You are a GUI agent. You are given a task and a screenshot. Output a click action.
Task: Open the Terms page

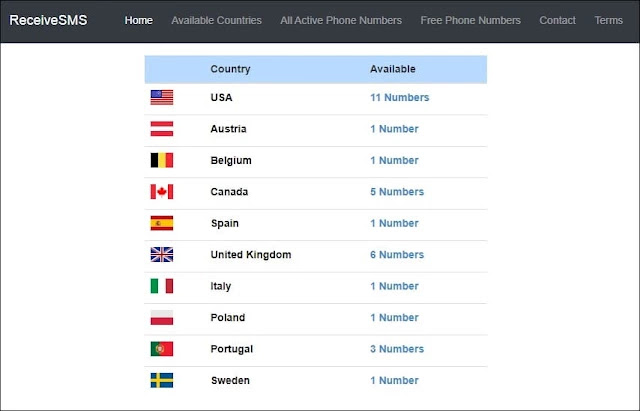point(609,20)
